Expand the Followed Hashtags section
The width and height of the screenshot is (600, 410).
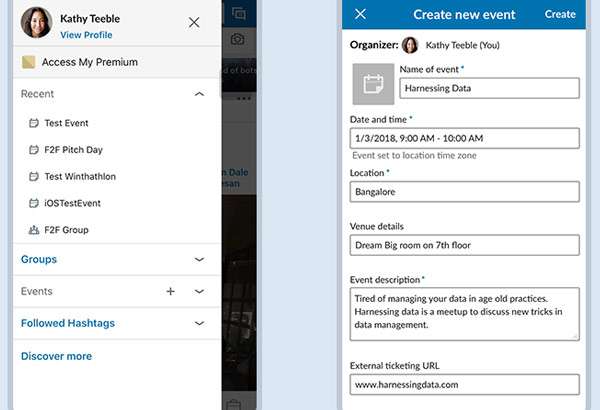click(x=199, y=323)
